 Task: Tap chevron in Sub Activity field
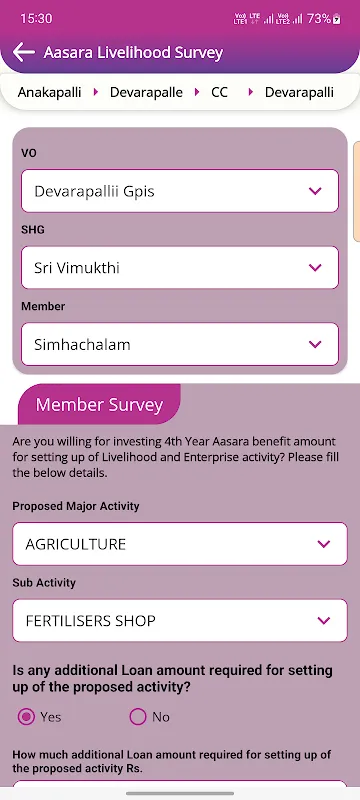click(x=324, y=620)
